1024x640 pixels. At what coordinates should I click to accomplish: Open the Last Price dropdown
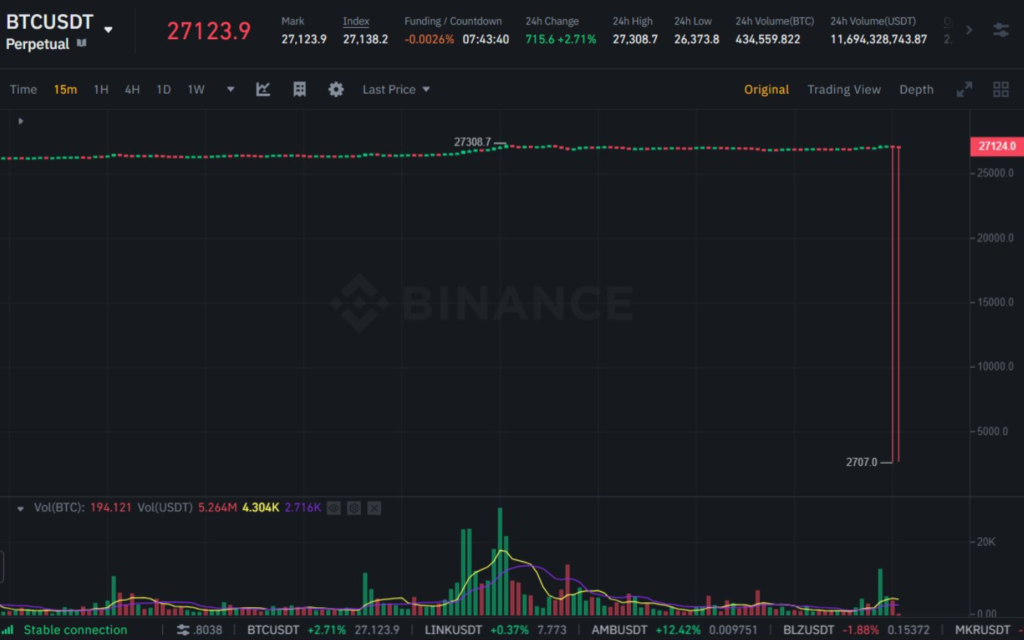click(x=396, y=89)
